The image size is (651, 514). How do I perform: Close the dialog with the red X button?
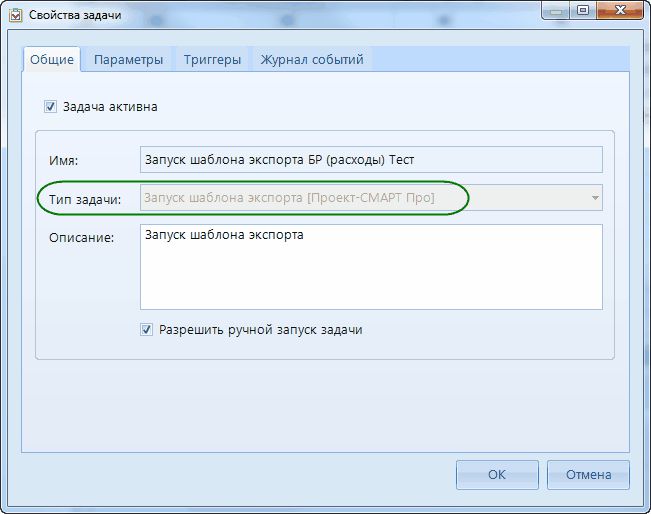[x=620, y=11]
